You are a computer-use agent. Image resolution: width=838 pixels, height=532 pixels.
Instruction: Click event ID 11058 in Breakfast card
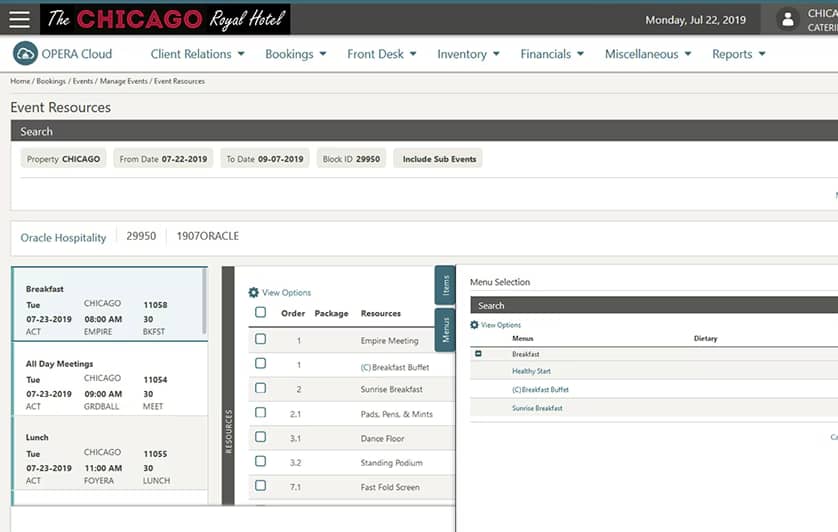pos(155,305)
